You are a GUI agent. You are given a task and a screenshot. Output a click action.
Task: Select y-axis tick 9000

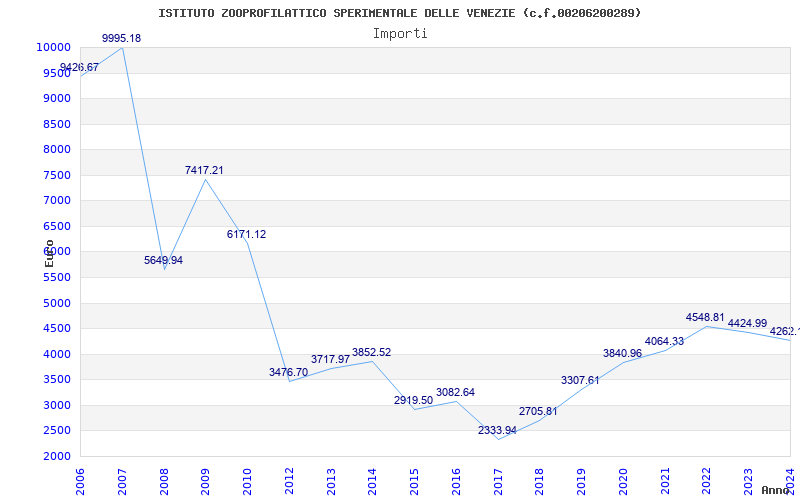[56, 98]
